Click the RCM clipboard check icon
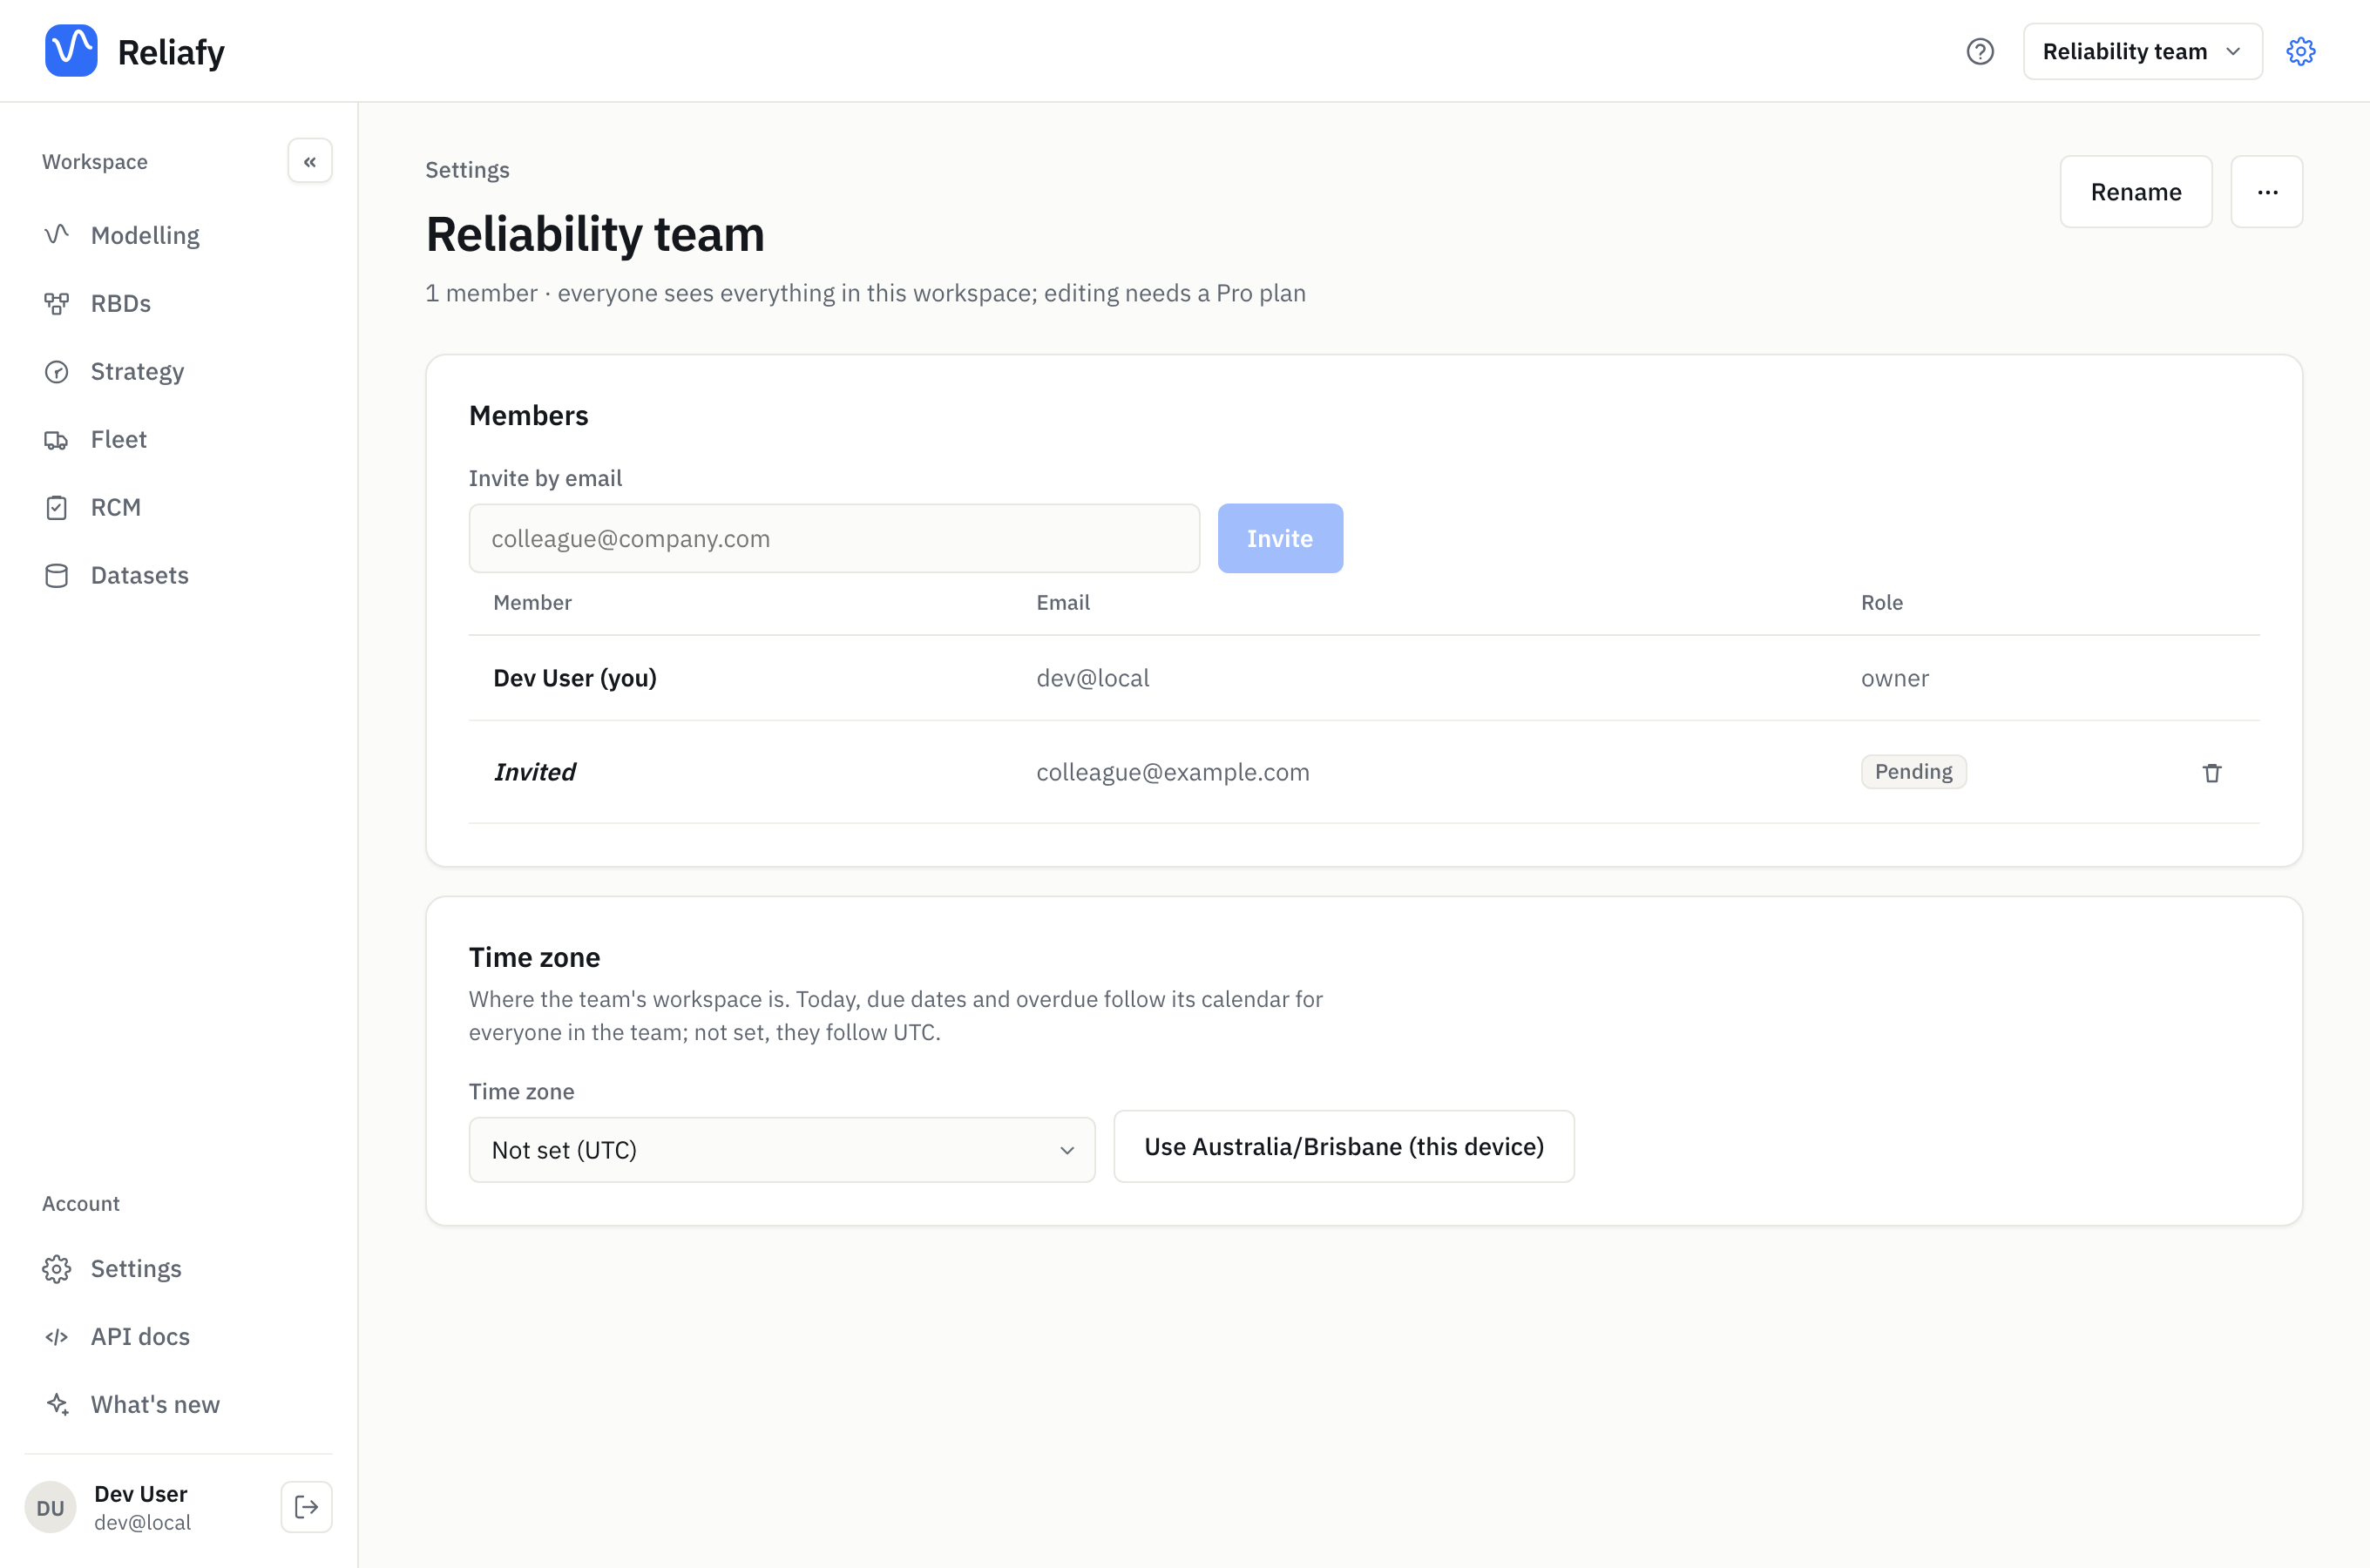Image resolution: width=2370 pixels, height=1568 pixels. click(x=57, y=507)
